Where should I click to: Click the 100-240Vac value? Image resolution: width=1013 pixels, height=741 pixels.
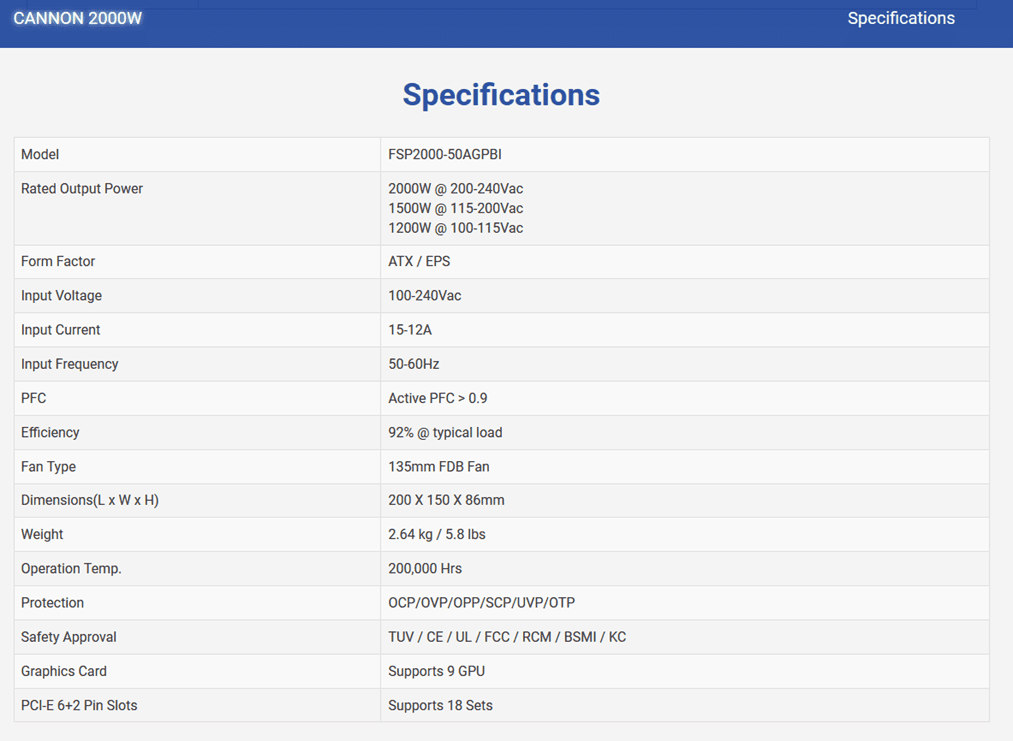click(x=424, y=295)
